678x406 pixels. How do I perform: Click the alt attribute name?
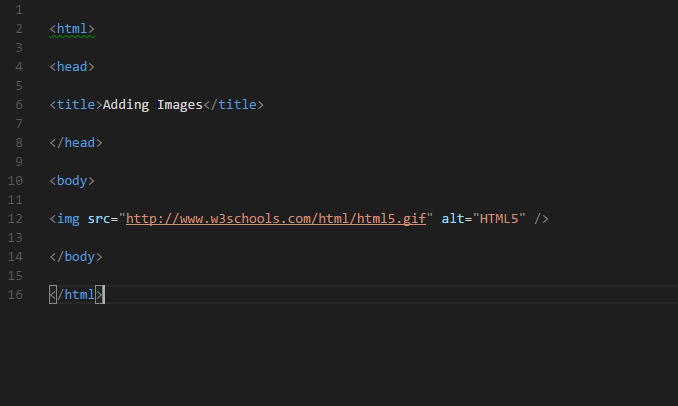[453, 219]
